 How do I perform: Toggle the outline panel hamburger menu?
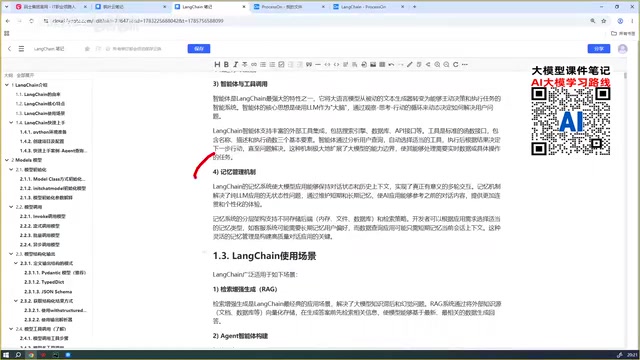click(21, 49)
